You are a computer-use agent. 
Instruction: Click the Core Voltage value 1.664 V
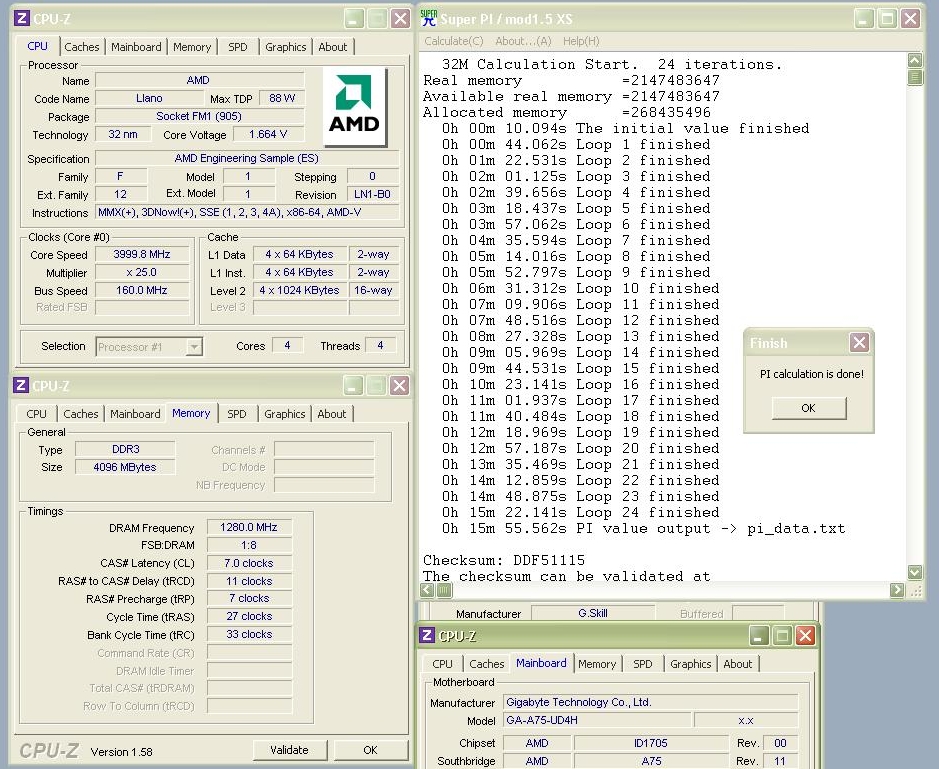click(x=268, y=134)
